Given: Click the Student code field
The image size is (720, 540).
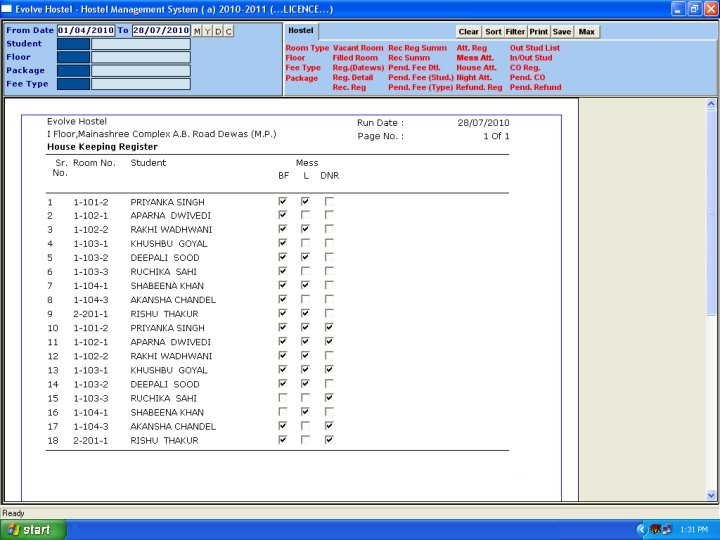Looking at the screenshot, I should 73,44.
